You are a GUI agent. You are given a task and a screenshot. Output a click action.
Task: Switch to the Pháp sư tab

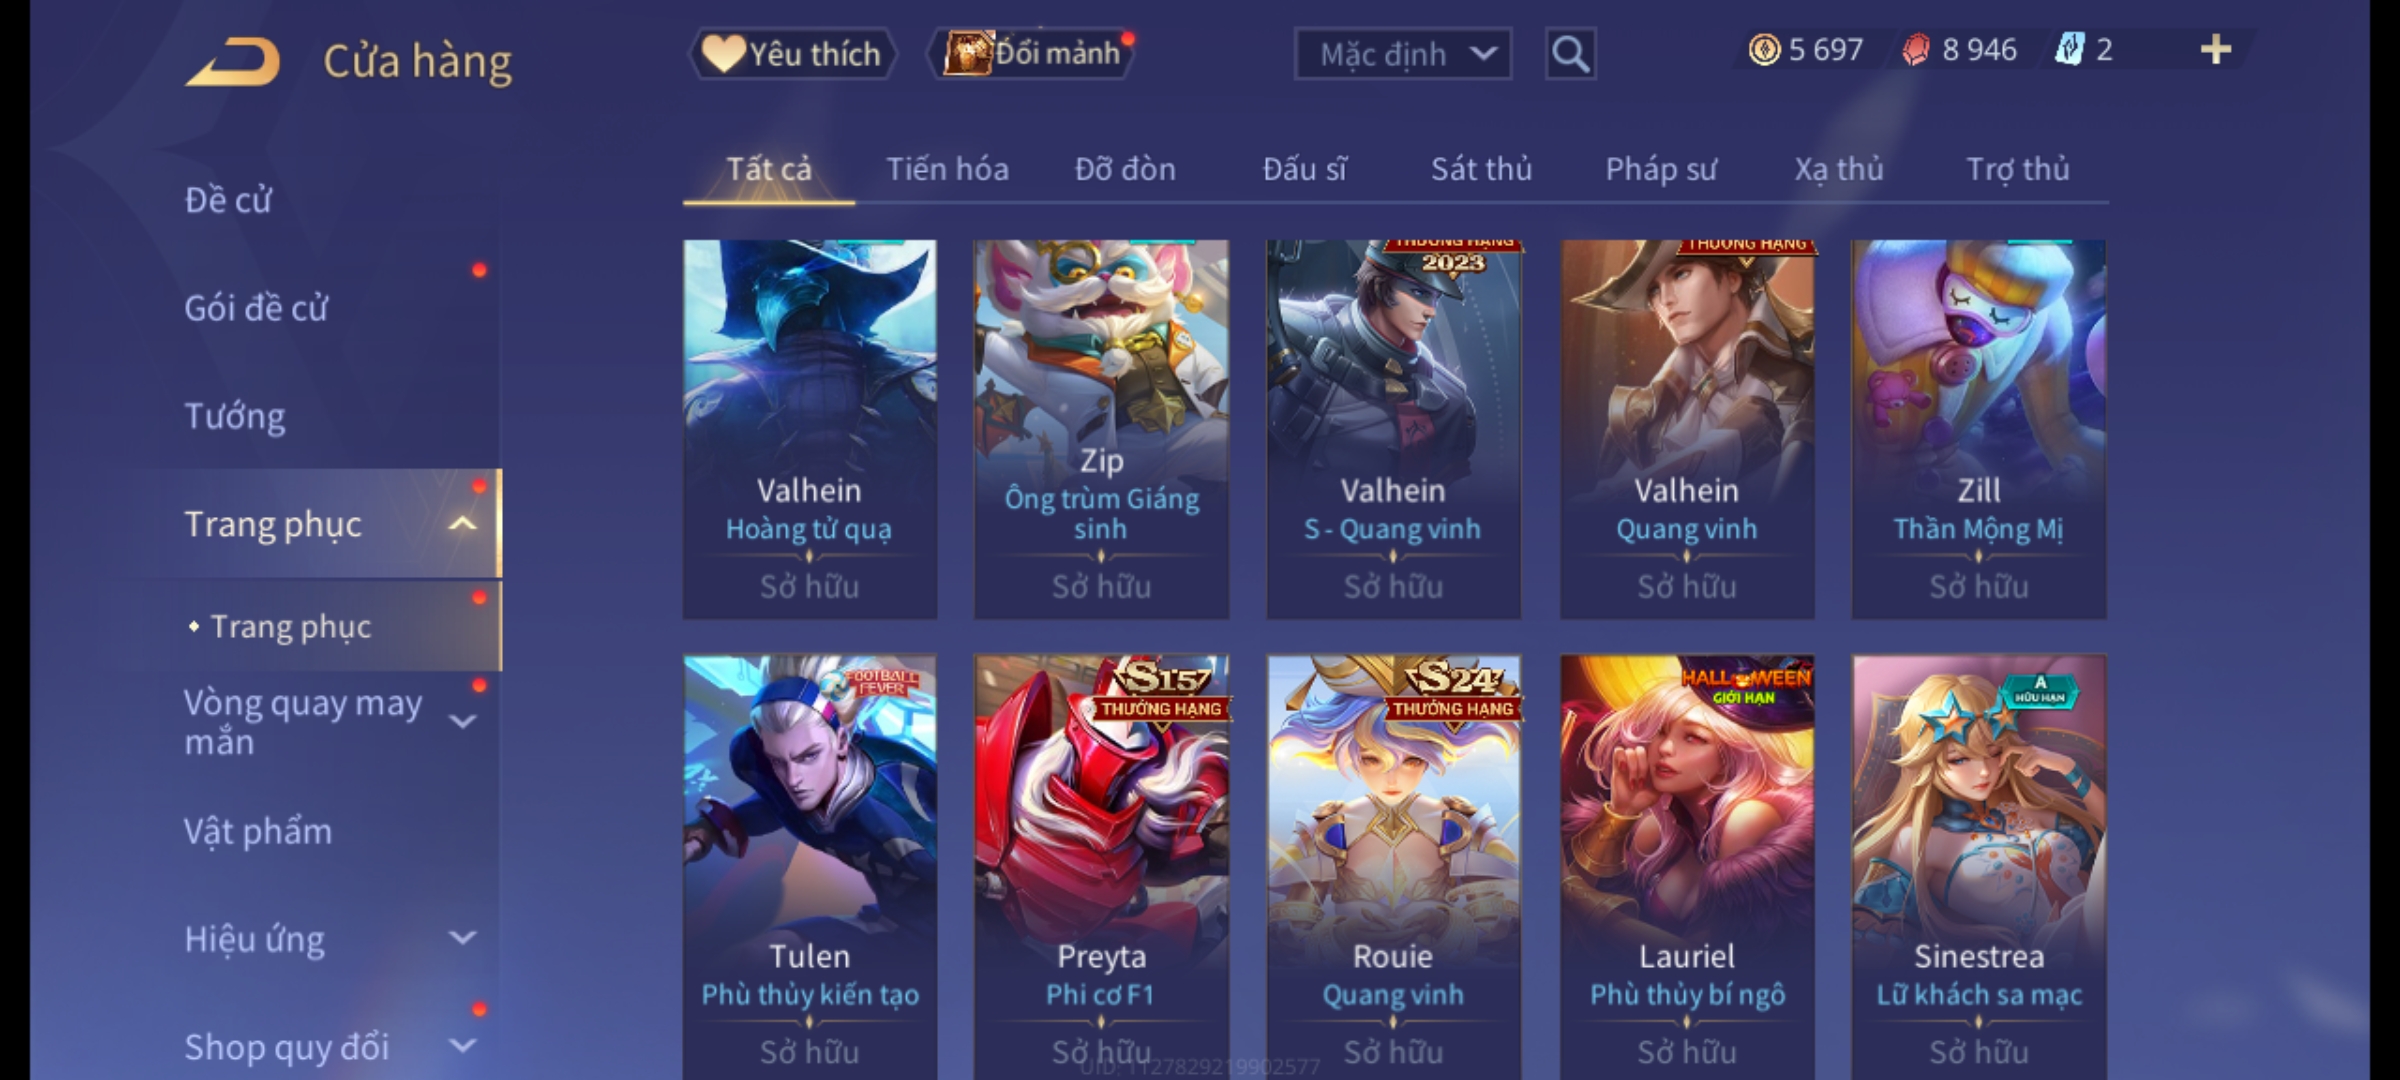1660,169
